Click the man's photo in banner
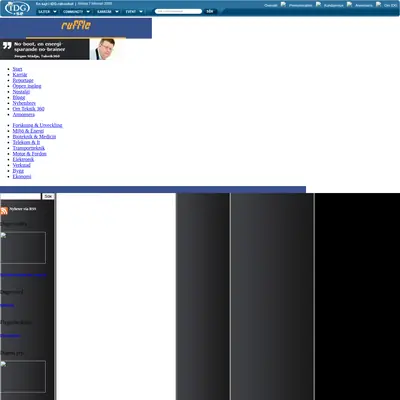 pyautogui.click(x=104, y=49)
